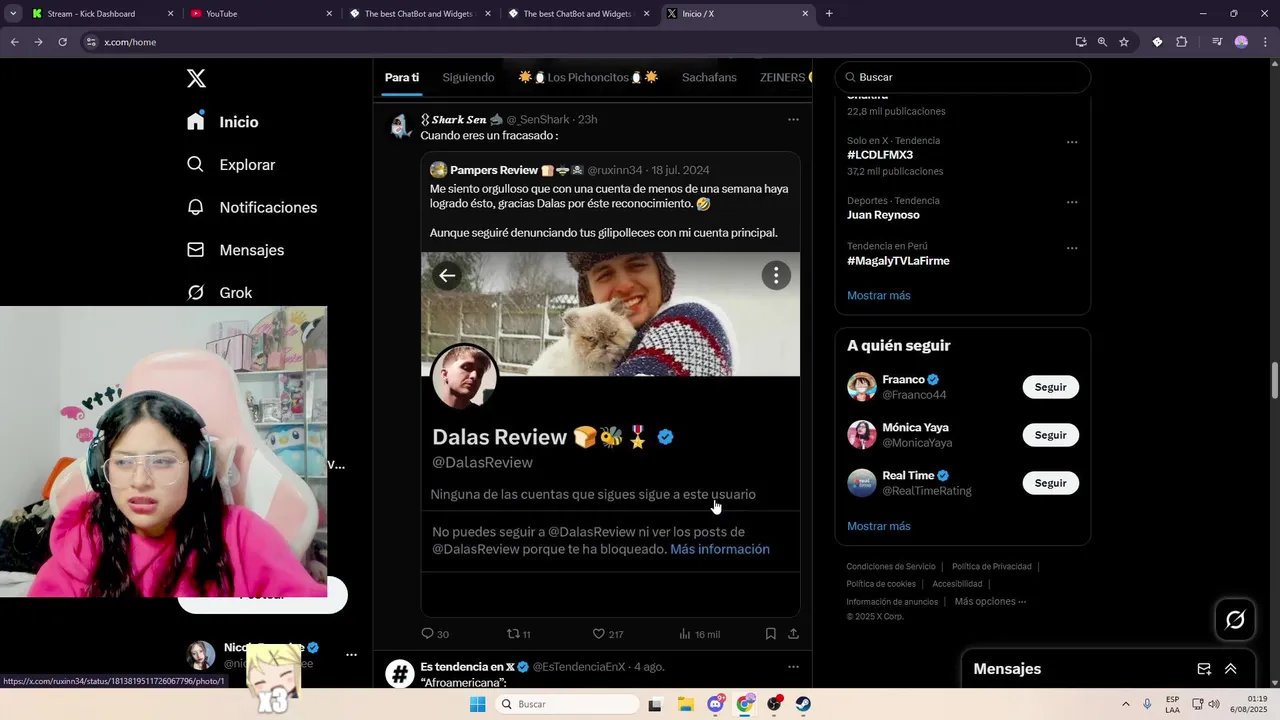Screen dimensions: 1280x720
Task: Click Mostrar más under A quién seguir
Action: point(879,526)
